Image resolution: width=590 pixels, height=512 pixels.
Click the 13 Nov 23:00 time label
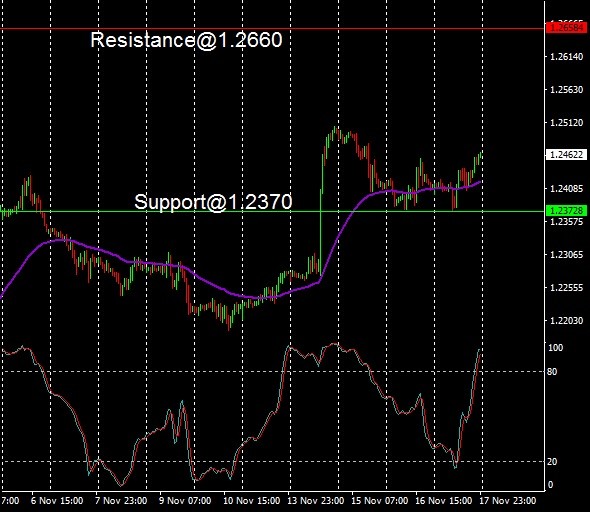click(x=315, y=501)
